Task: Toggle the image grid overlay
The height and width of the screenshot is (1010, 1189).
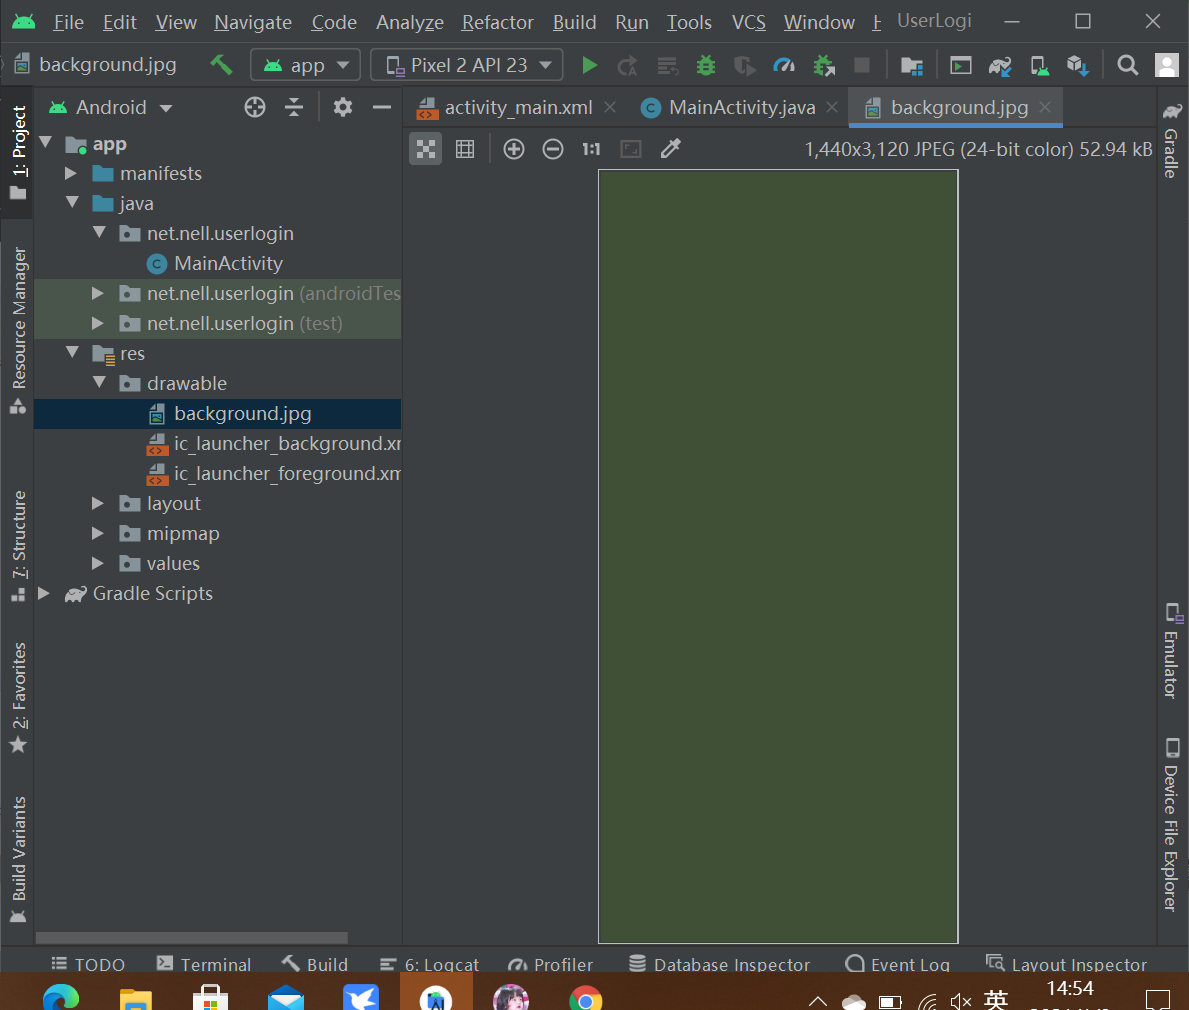Action: pos(465,149)
